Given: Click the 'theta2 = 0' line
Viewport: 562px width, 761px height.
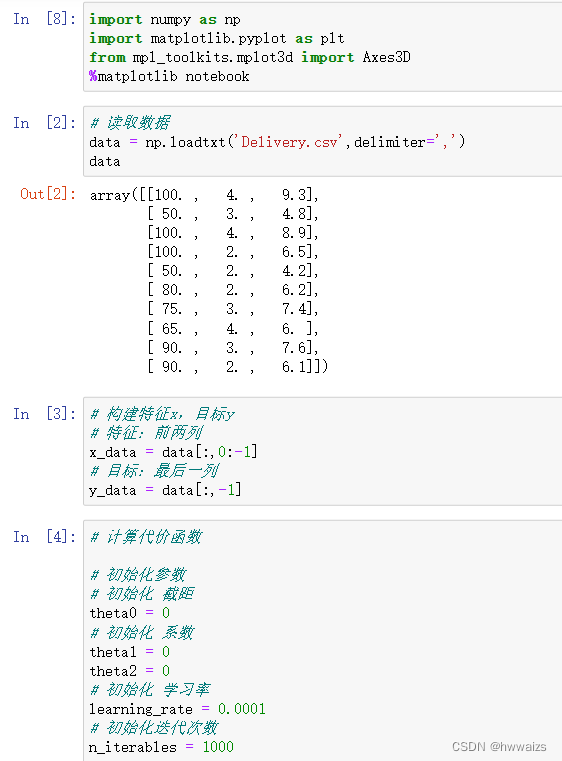Looking at the screenshot, I should click(x=130, y=671).
